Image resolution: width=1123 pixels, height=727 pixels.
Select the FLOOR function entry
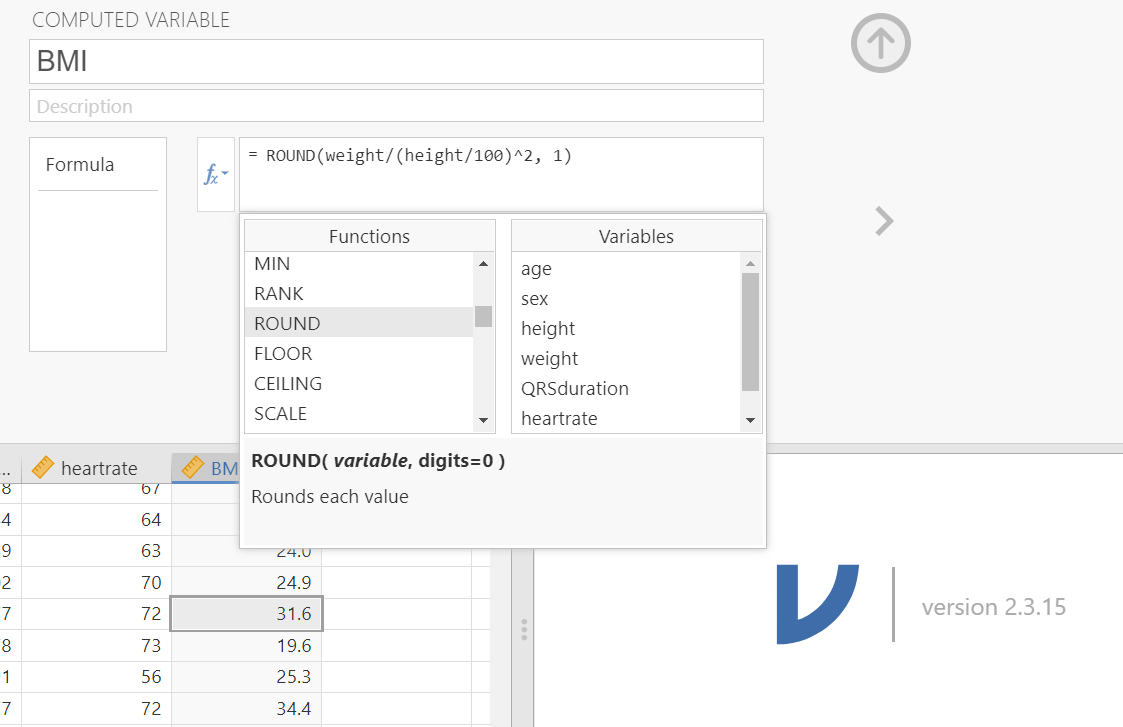point(358,353)
